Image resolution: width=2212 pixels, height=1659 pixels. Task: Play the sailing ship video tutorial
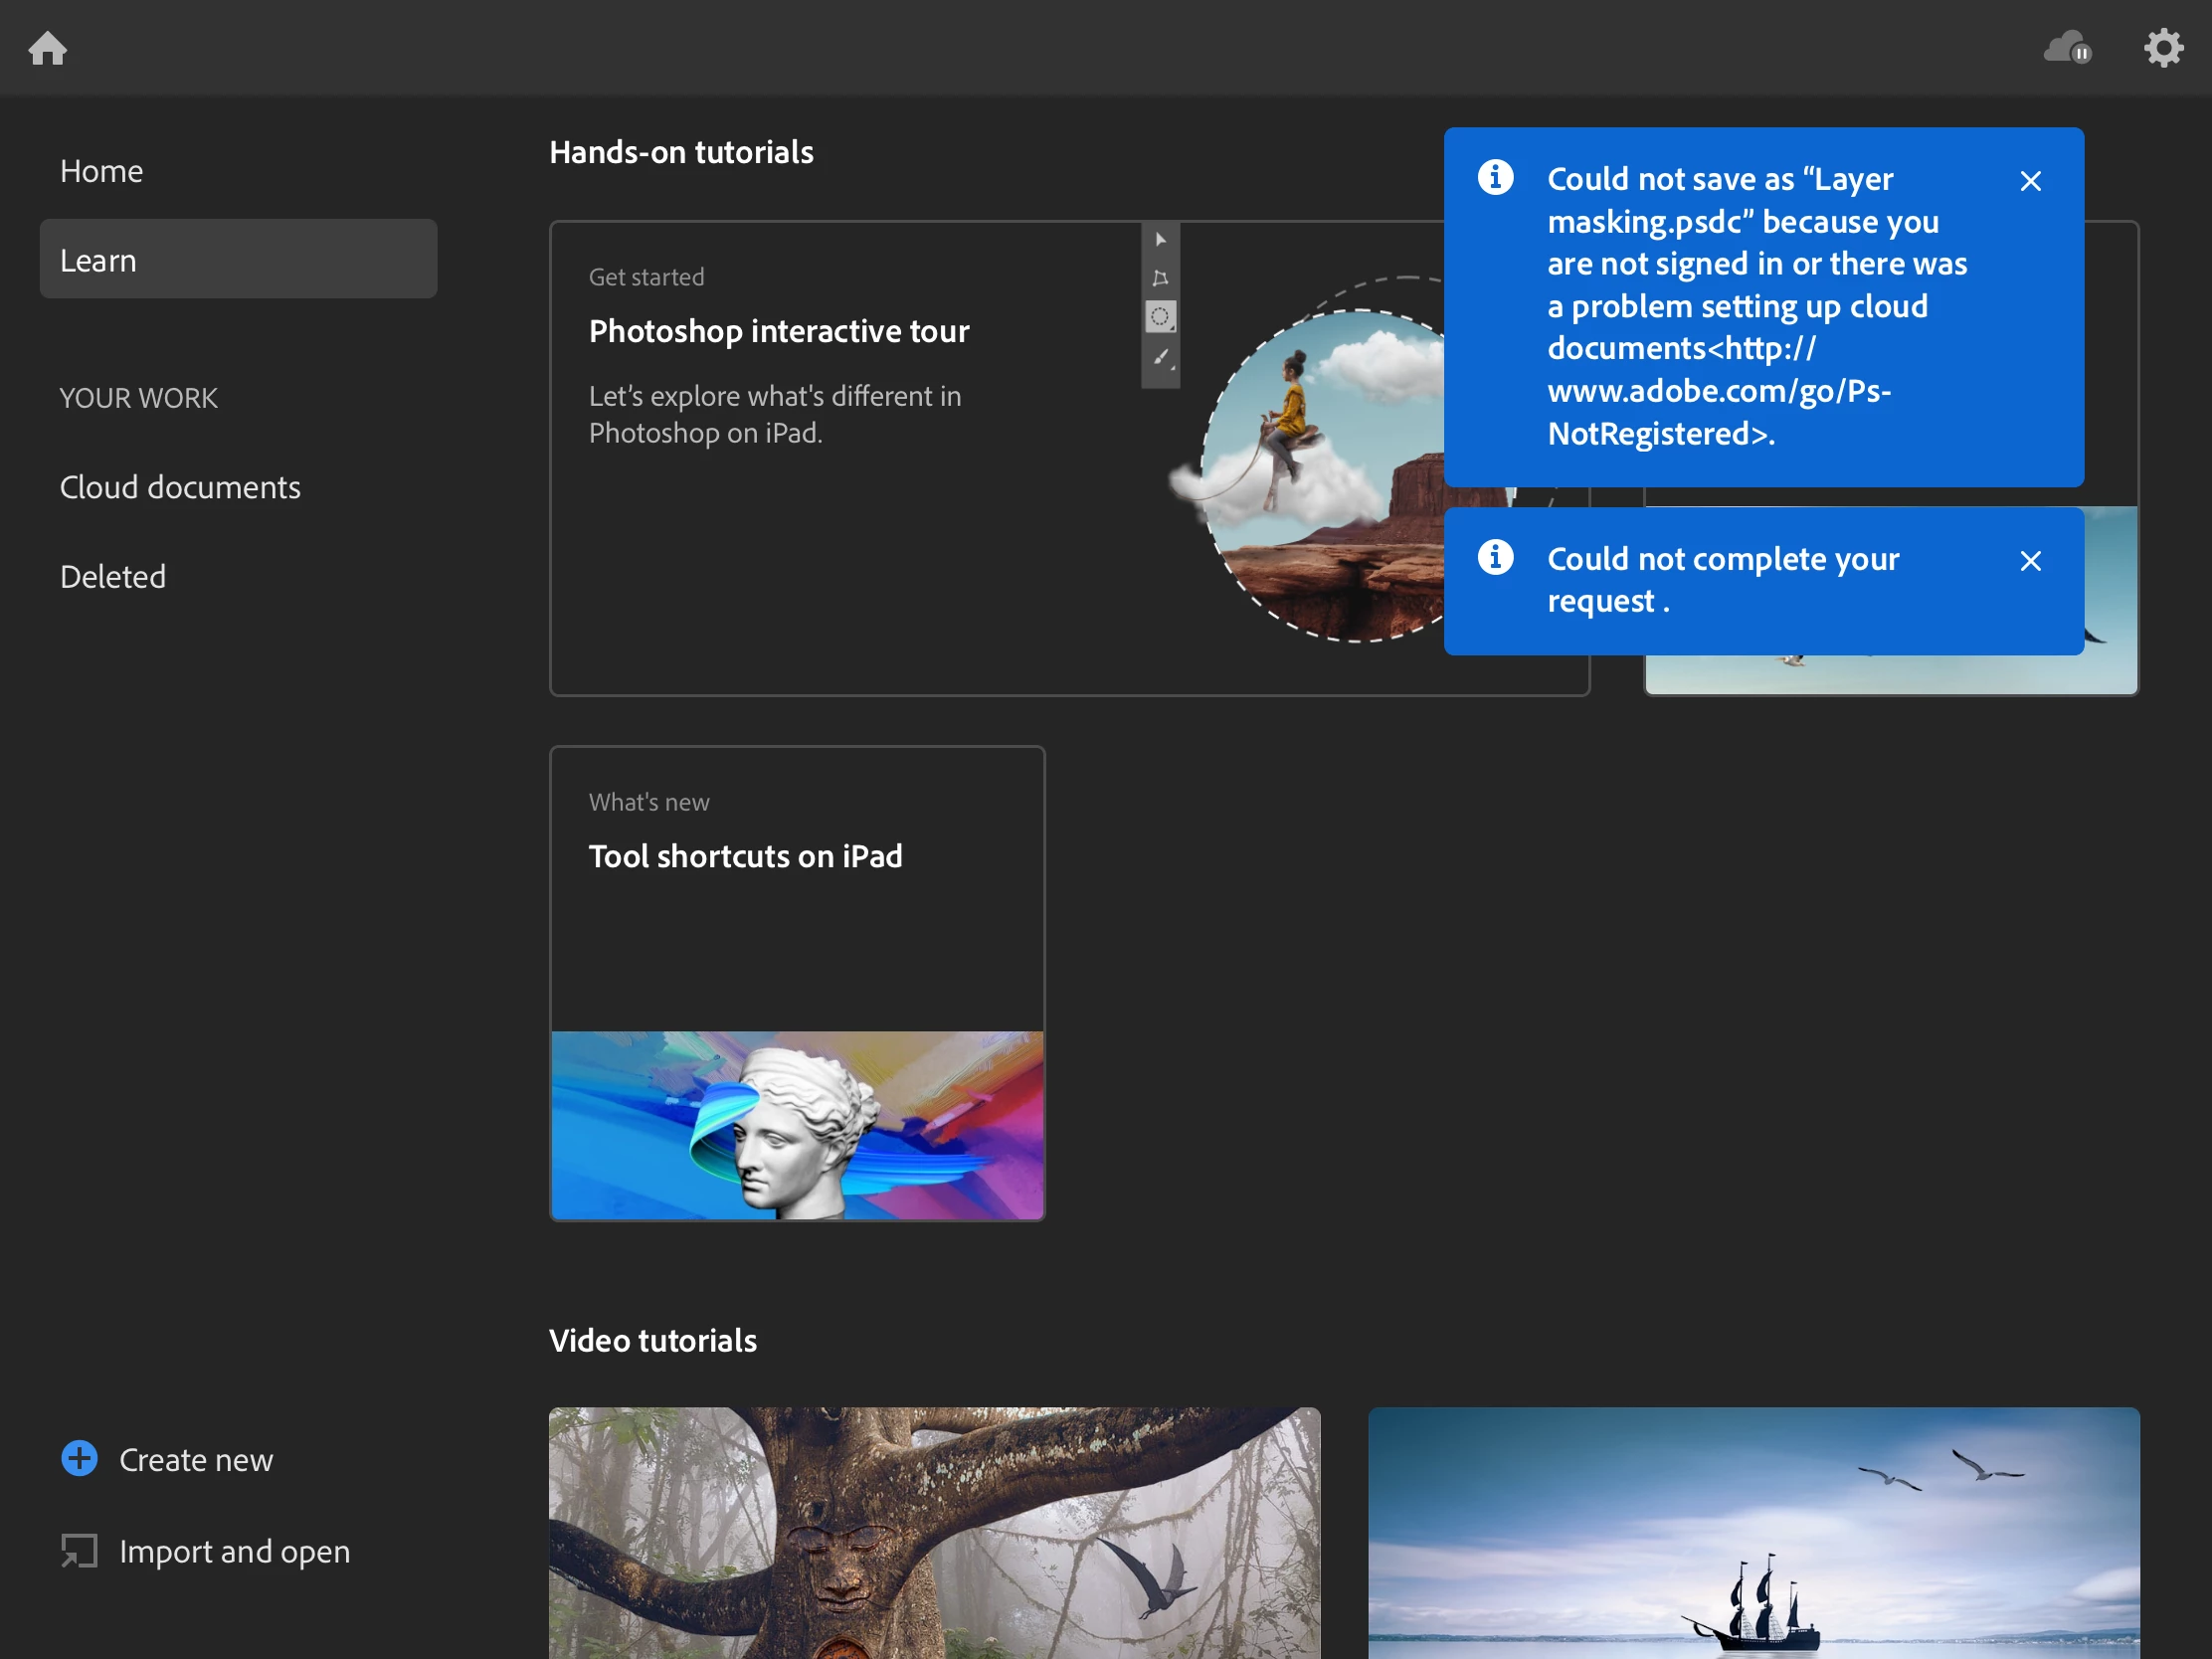tap(1753, 1533)
